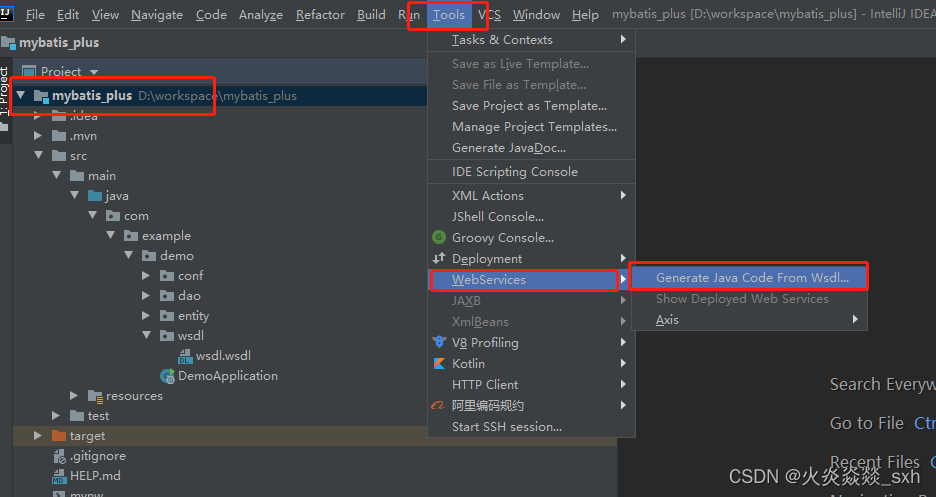Click the Kotlin logo icon
The height and width of the screenshot is (497, 936).
pyautogui.click(x=439, y=363)
